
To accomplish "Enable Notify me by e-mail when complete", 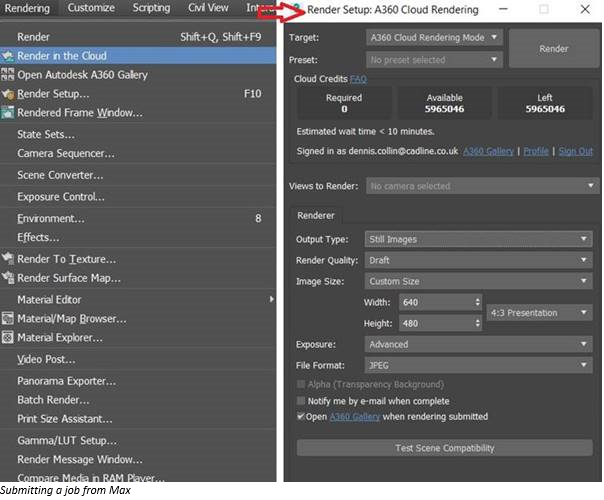I will 301,401.
